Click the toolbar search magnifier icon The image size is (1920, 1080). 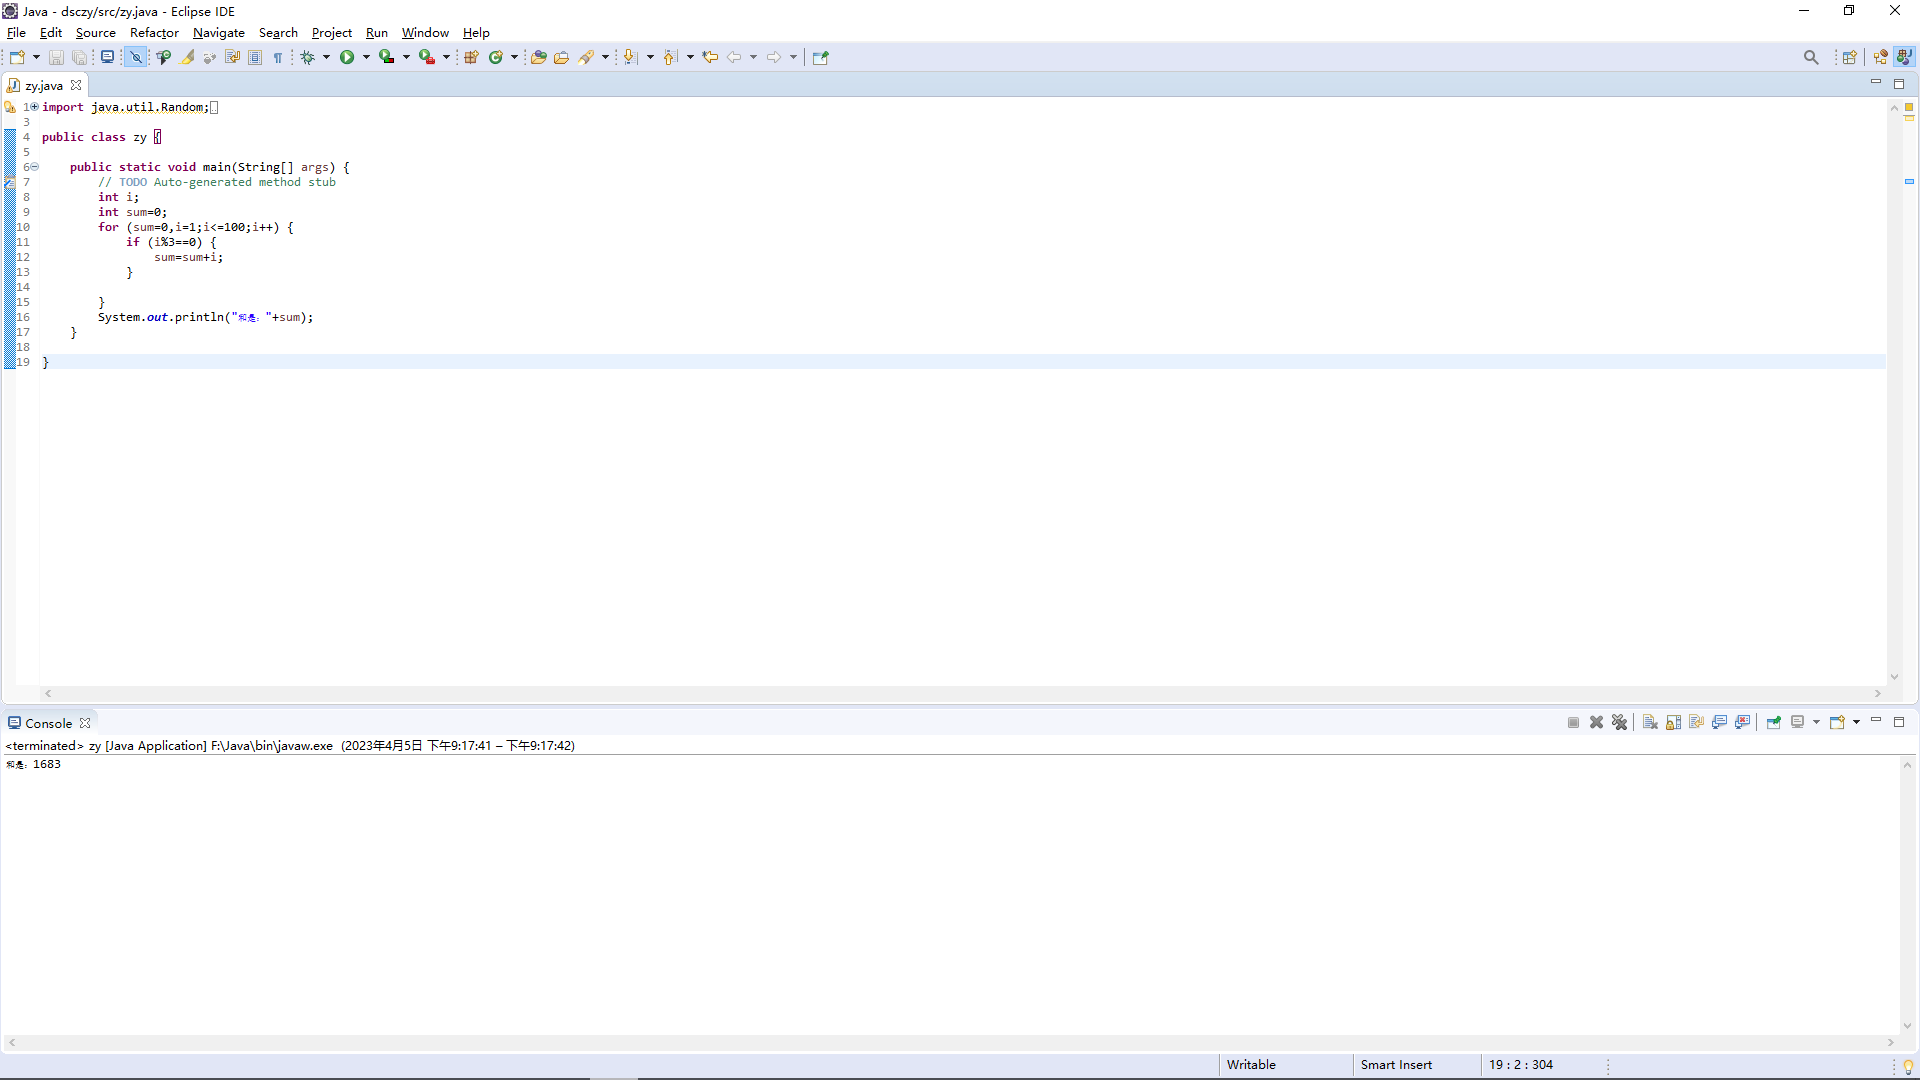point(1810,57)
